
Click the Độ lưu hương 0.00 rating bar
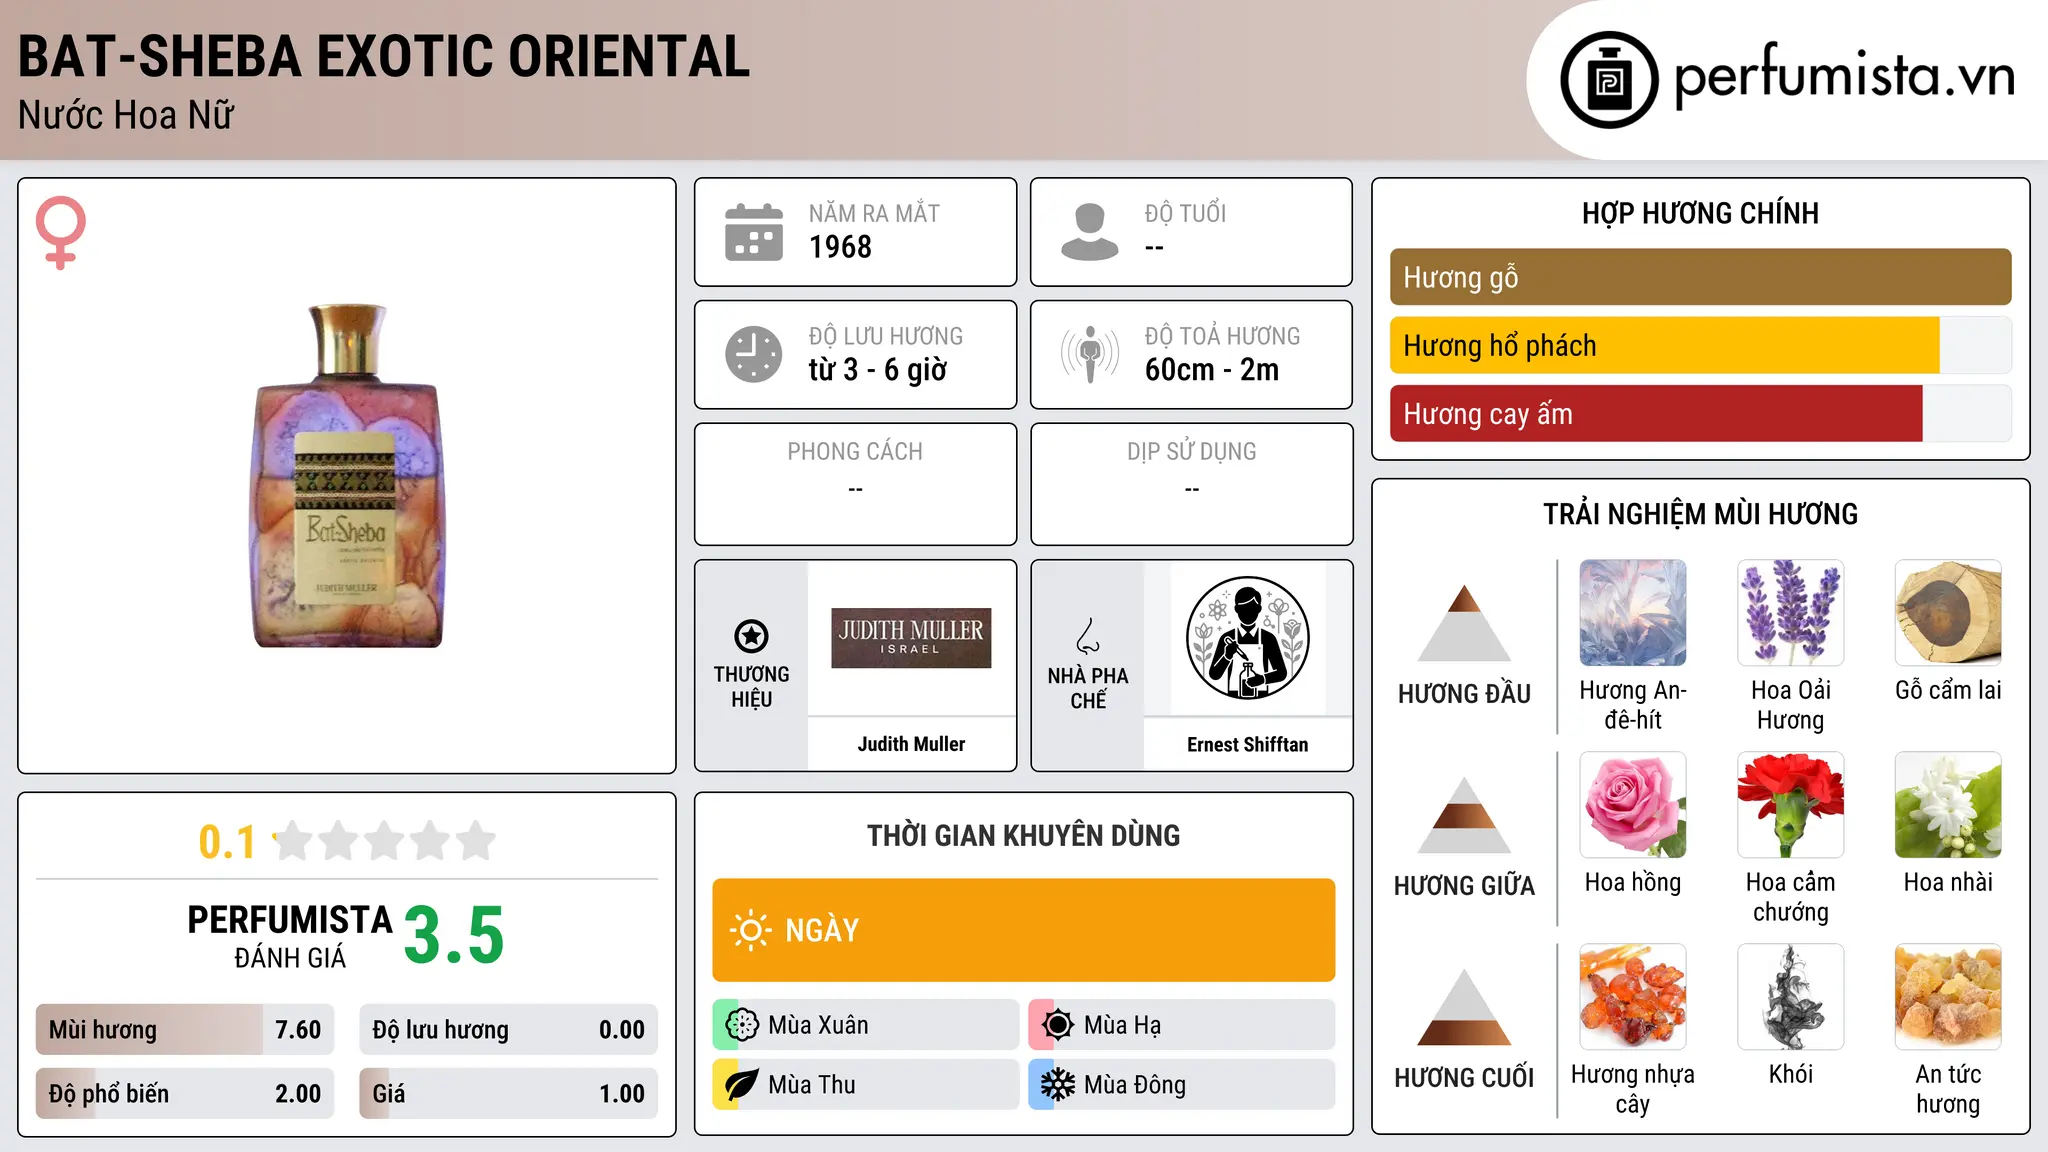pos(508,1029)
